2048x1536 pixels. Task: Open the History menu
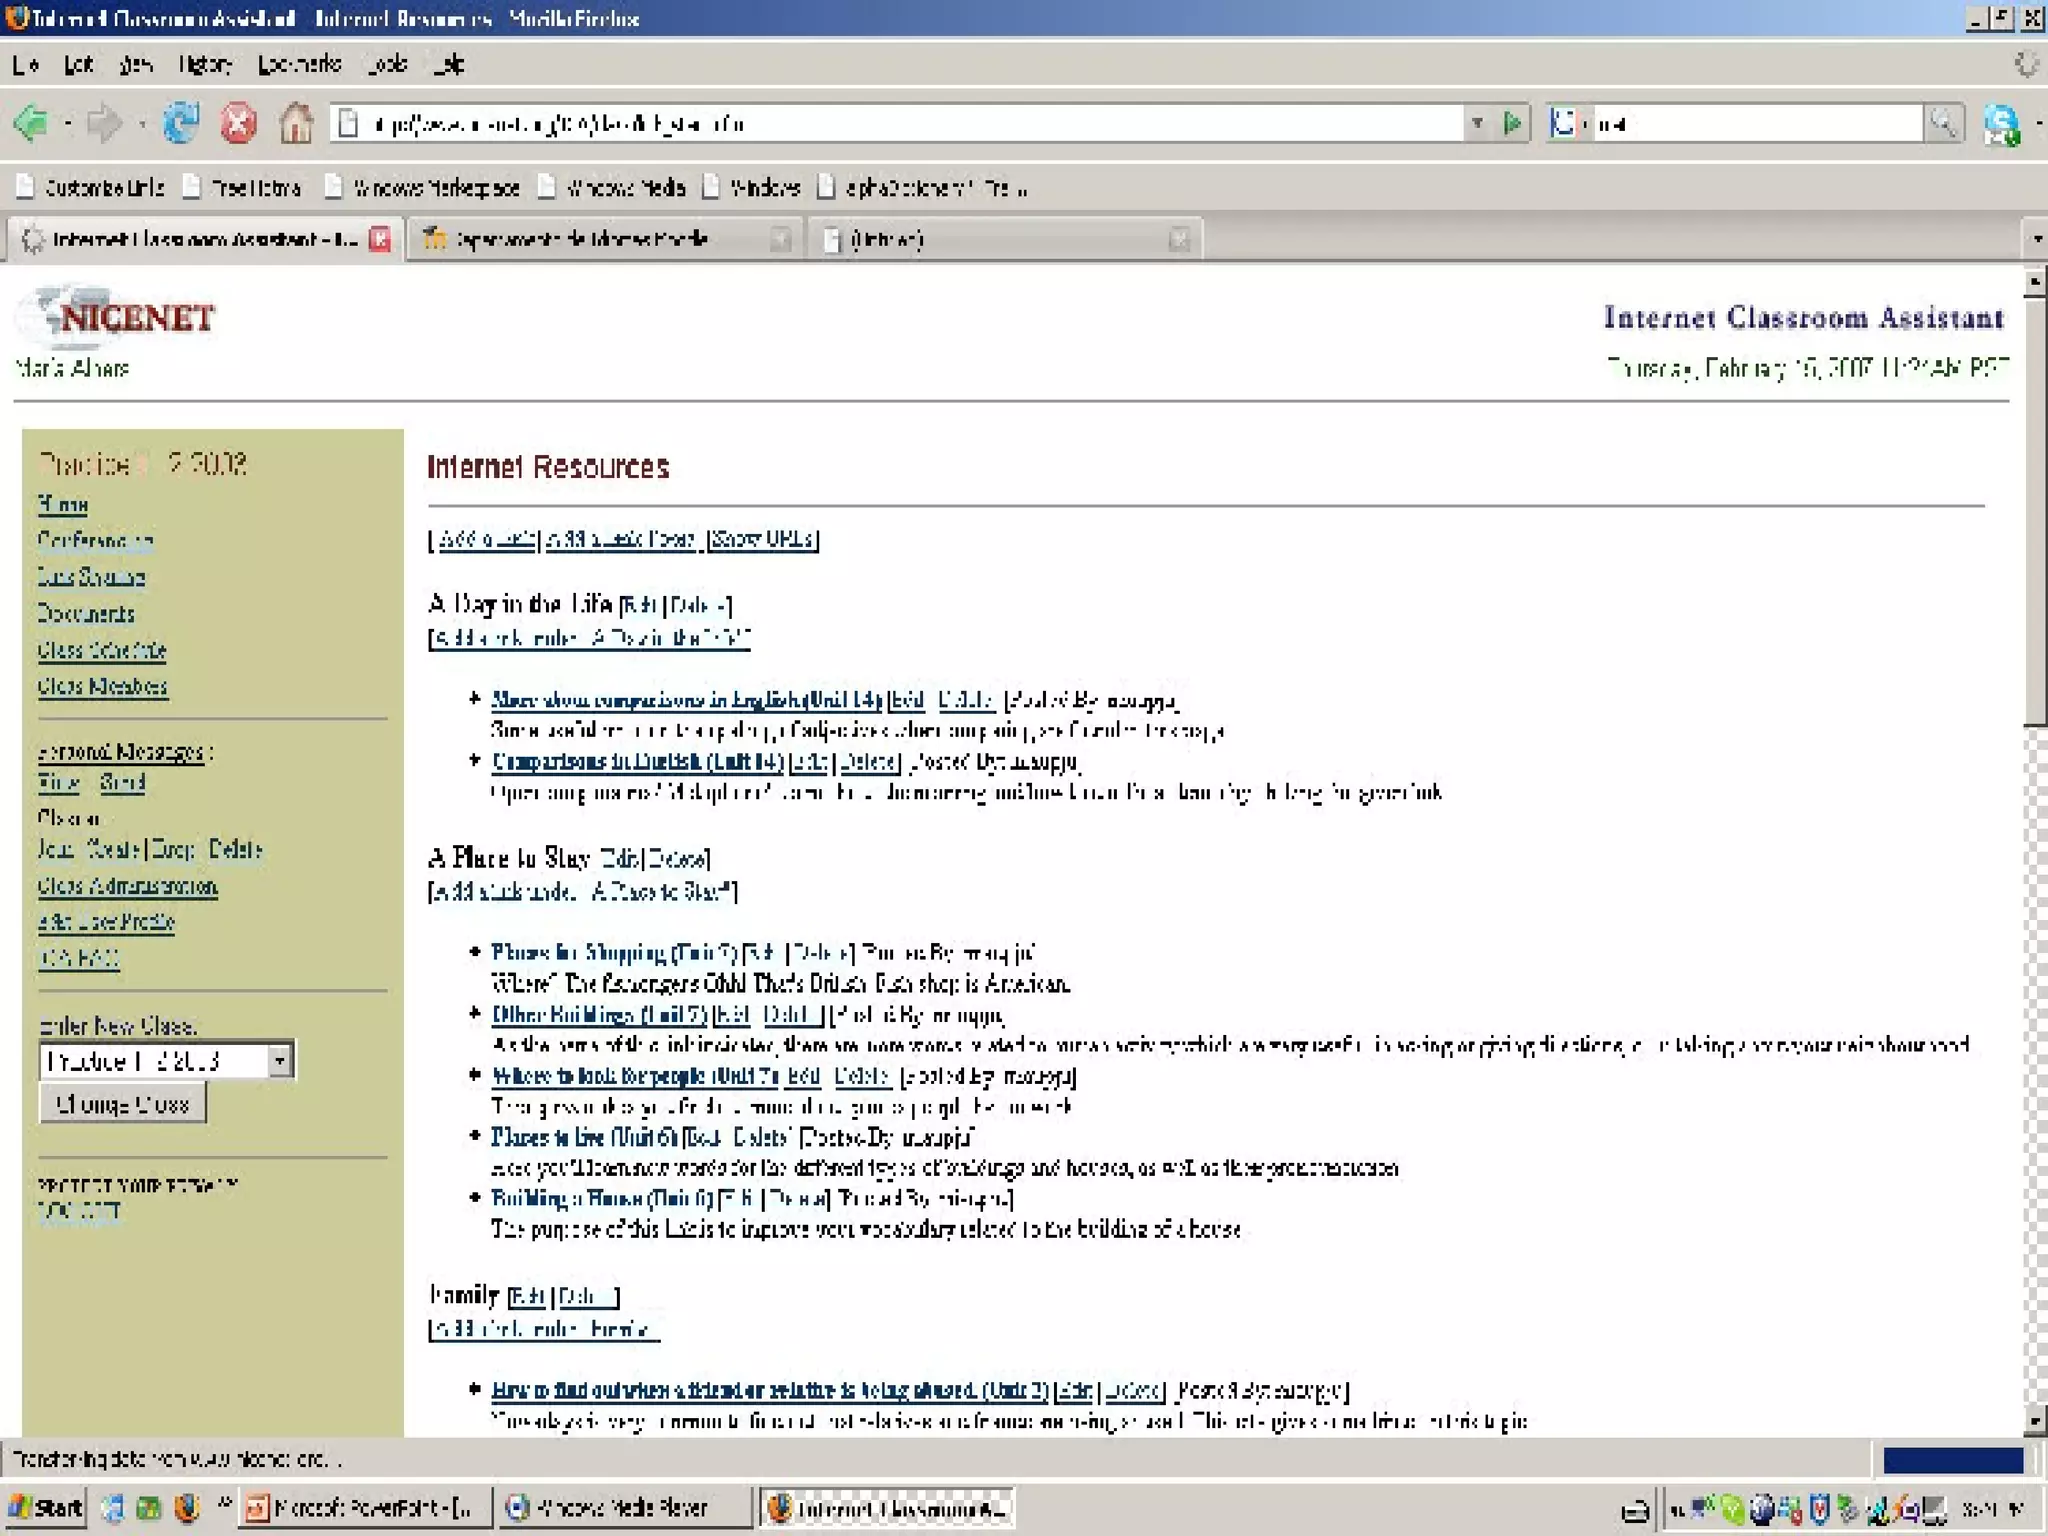click(x=205, y=65)
